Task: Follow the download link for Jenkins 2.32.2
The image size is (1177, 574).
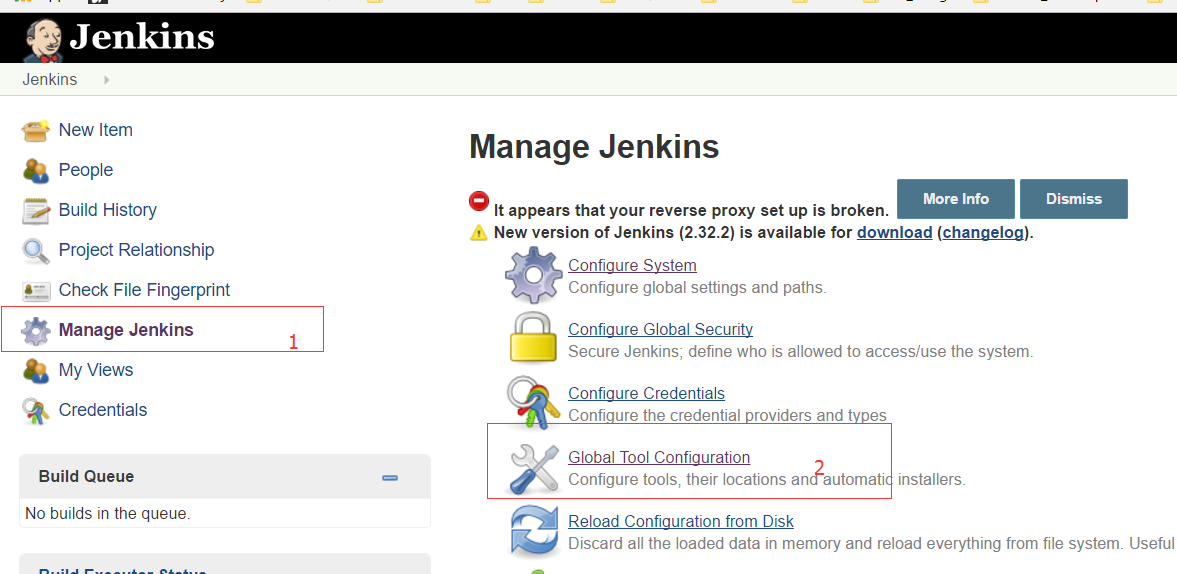Action: point(894,233)
